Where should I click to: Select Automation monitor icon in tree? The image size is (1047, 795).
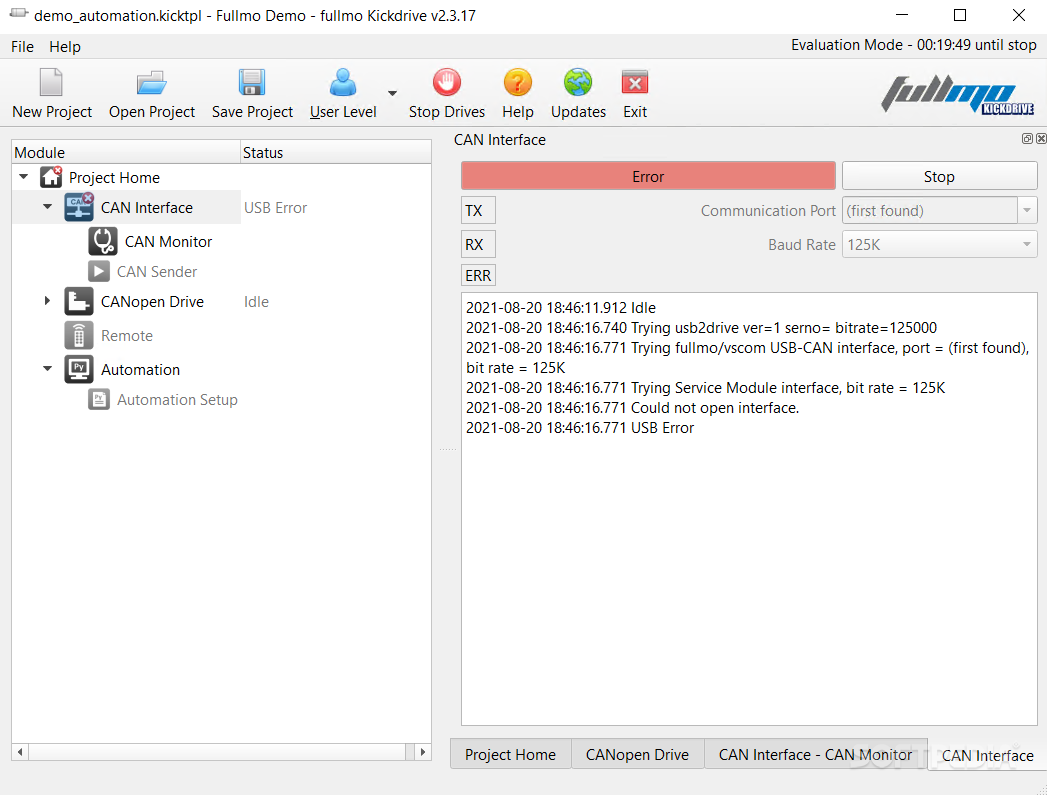tap(79, 369)
